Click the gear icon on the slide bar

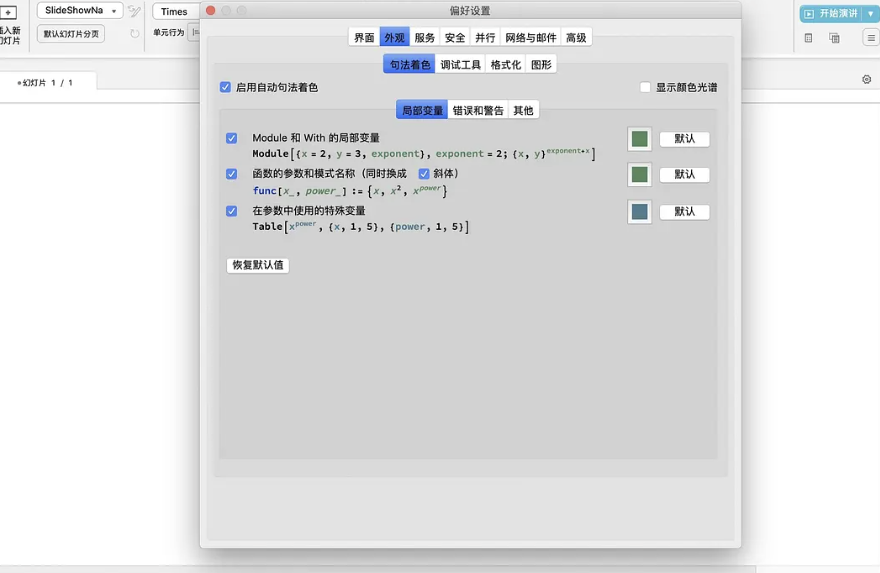(x=867, y=80)
